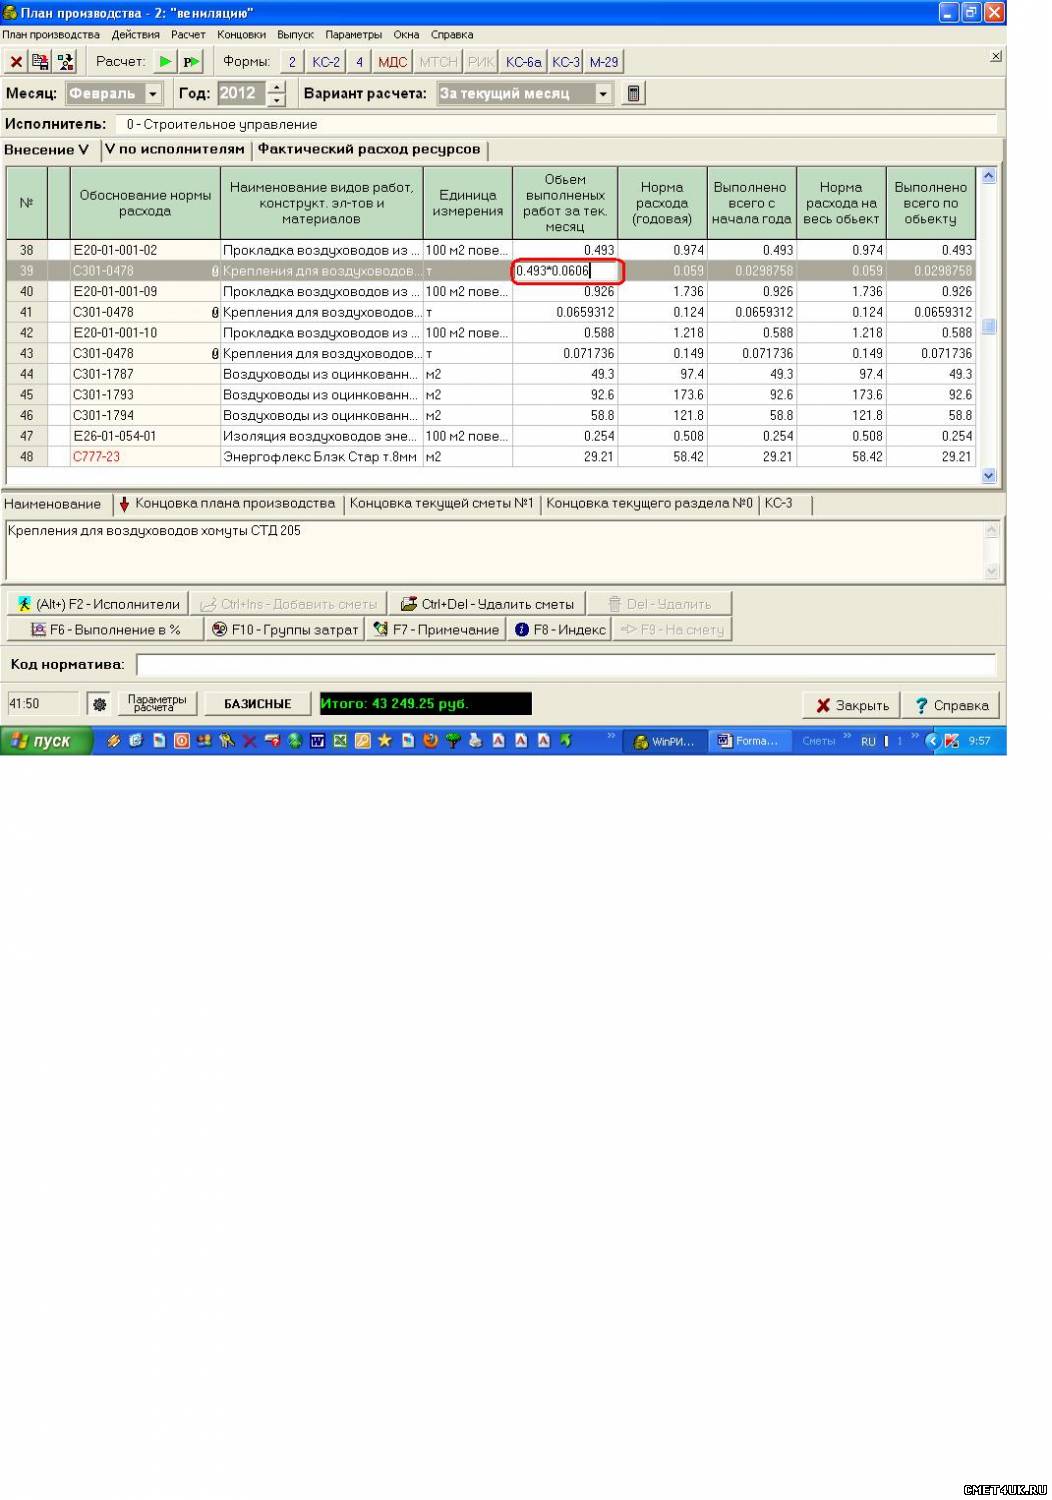Open the Окна menu
1052x1500 pixels.
click(x=406, y=34)
